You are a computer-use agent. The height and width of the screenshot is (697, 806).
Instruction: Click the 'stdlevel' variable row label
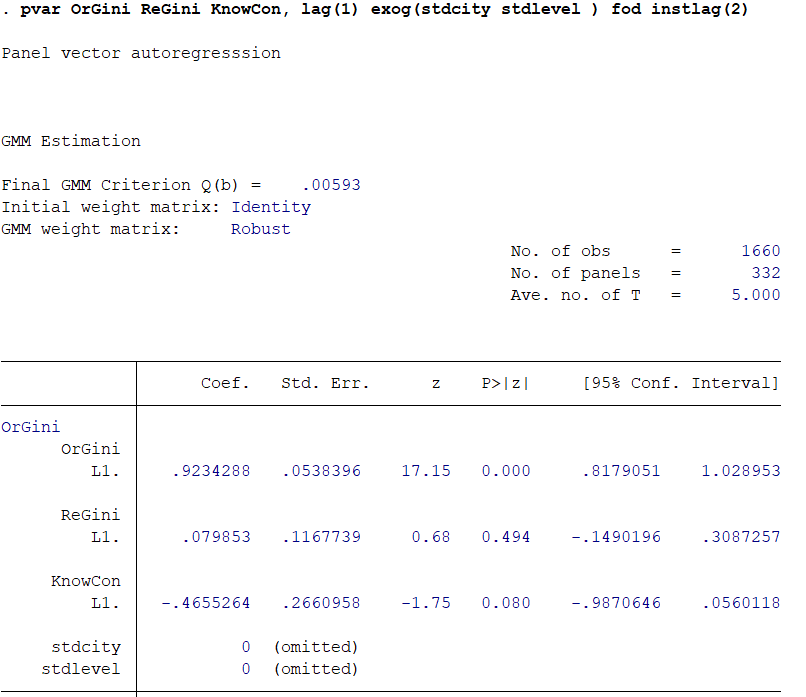[x=80, y=669]
